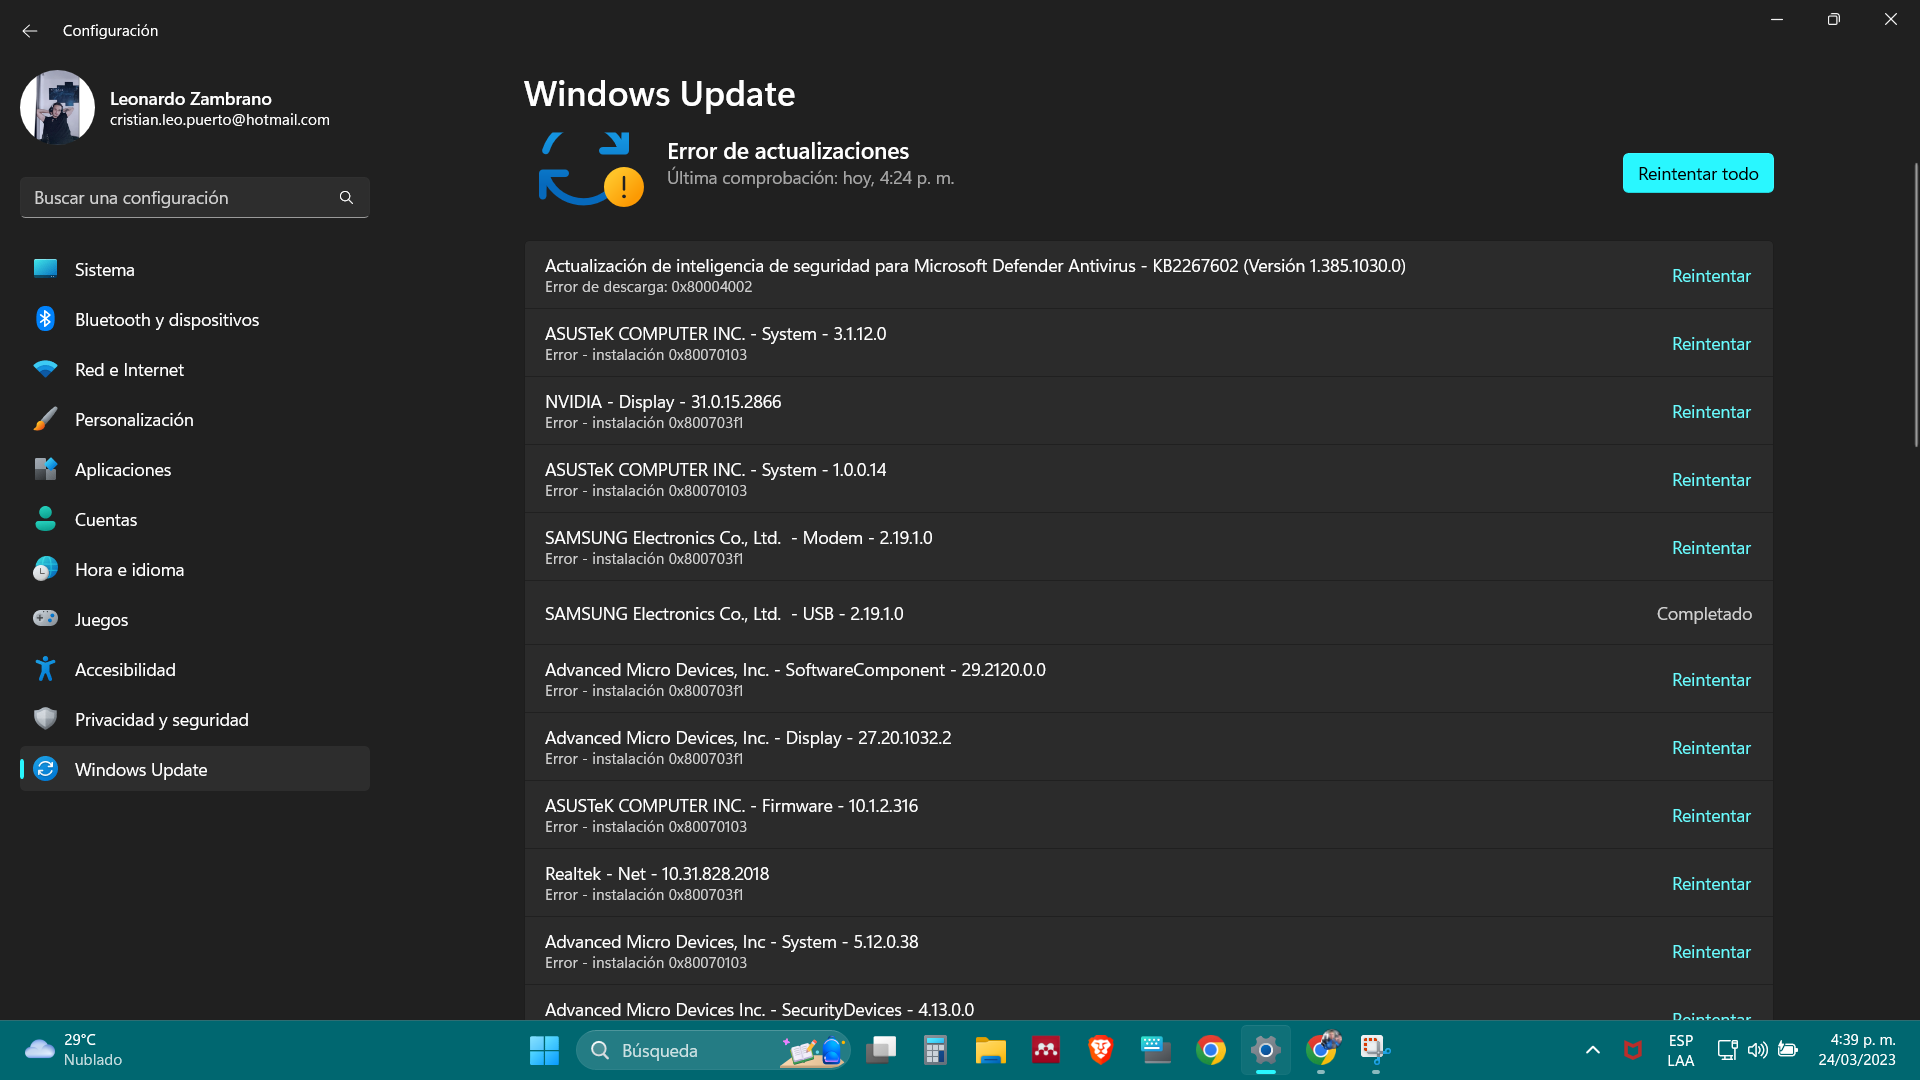Open the Windows Start menu
This screenshot has height=1080, width=1920.
(544, 1050)
